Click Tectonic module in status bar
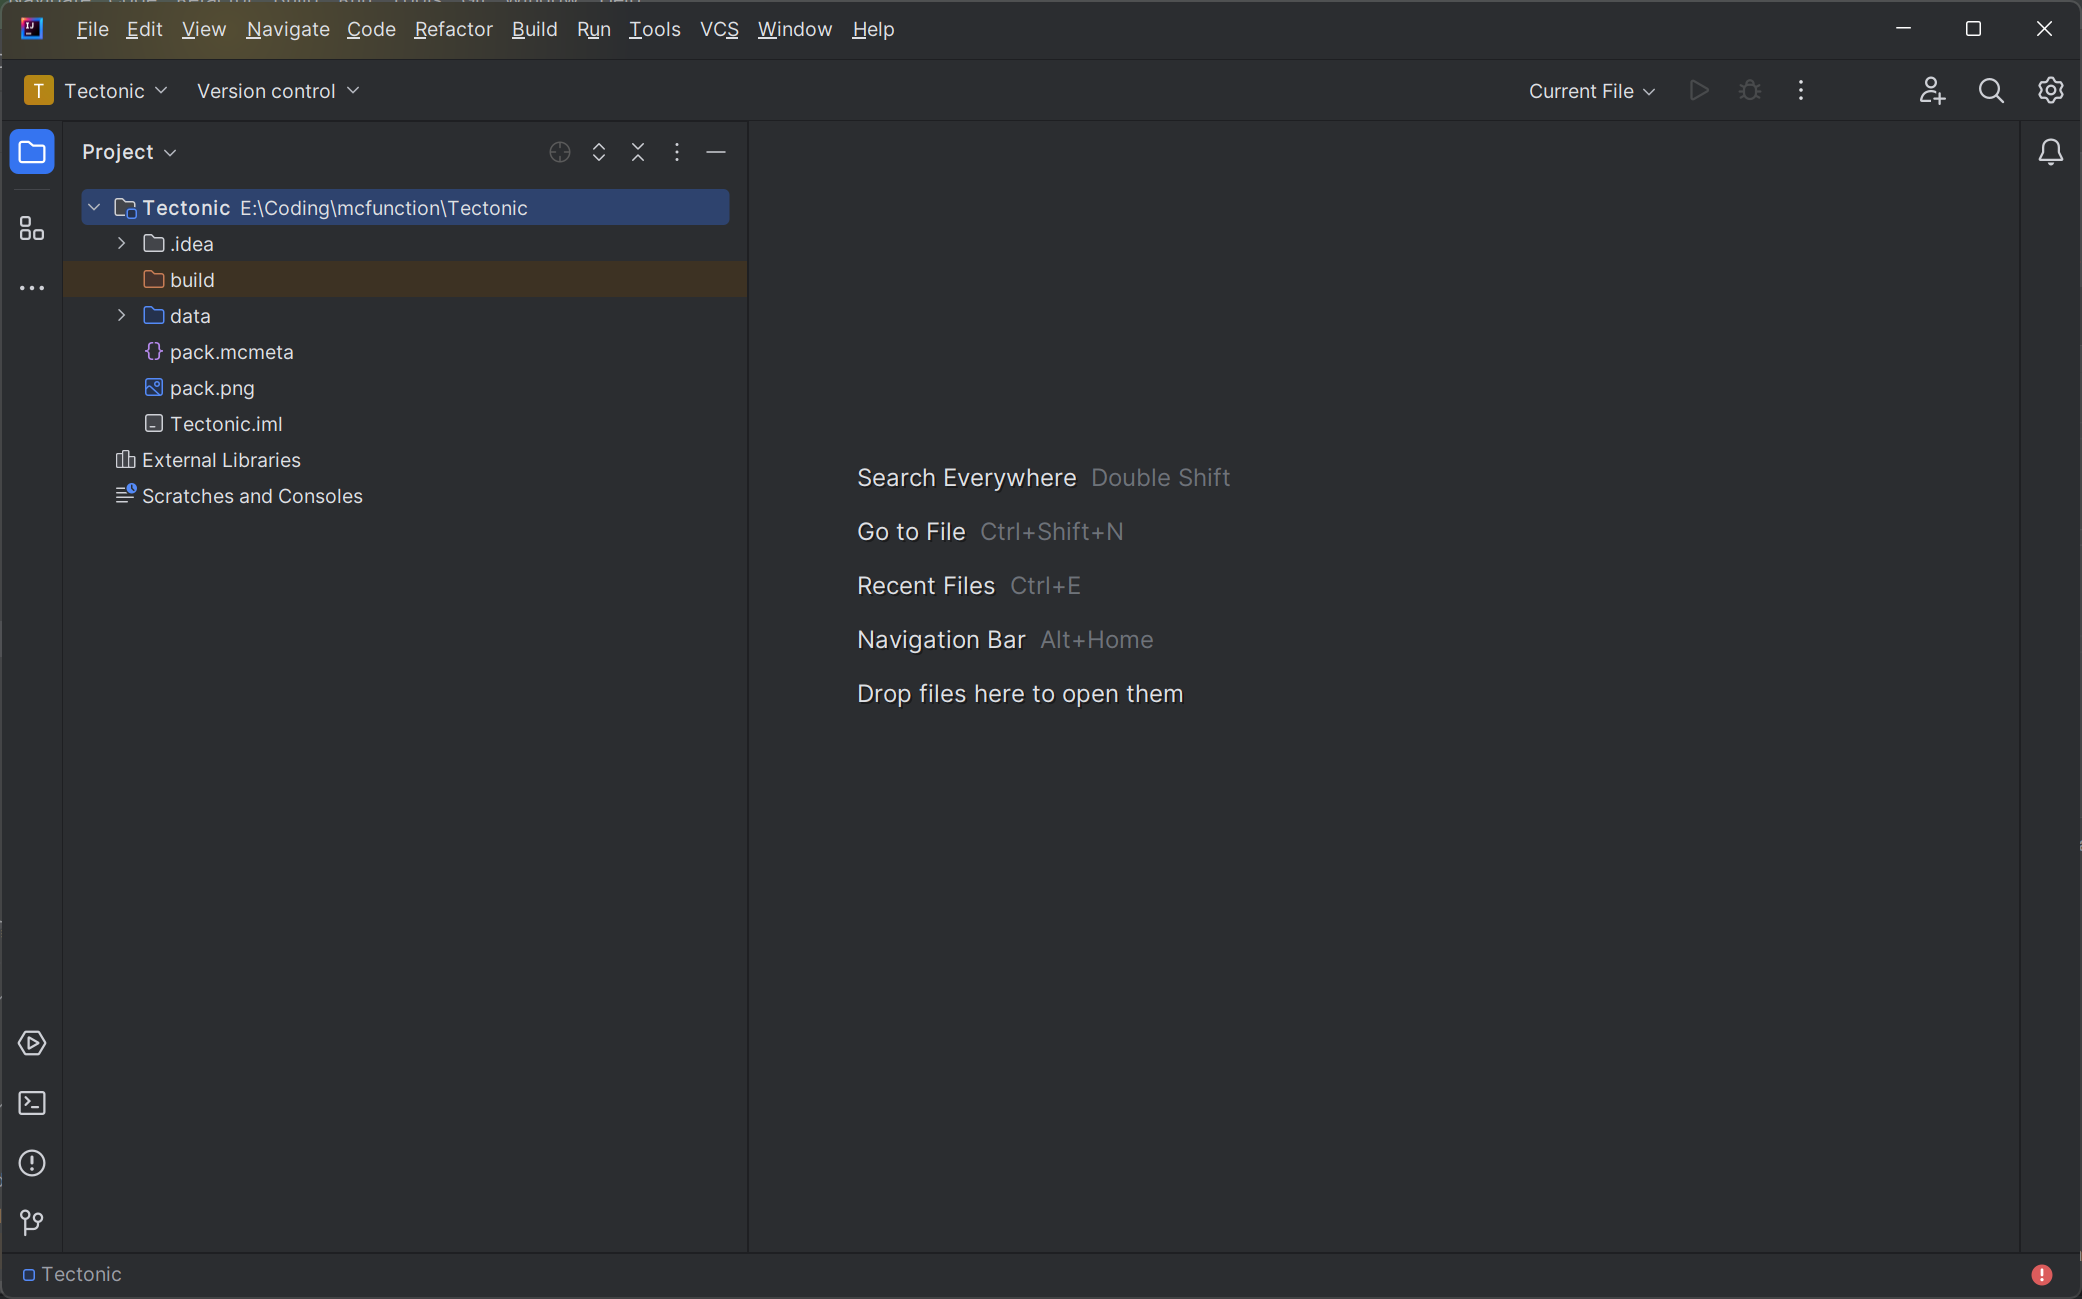The width and height of the screenshot is (2082, 1299). click(72, 1274)
